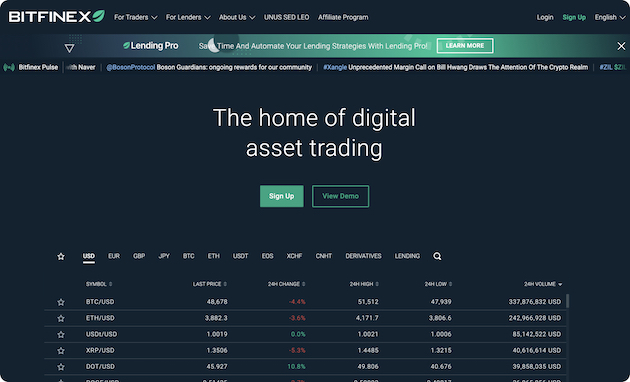This screenshot has width=630, height=382.
Task: Open the About Us dropdown
Action: (x=237, y=17)
